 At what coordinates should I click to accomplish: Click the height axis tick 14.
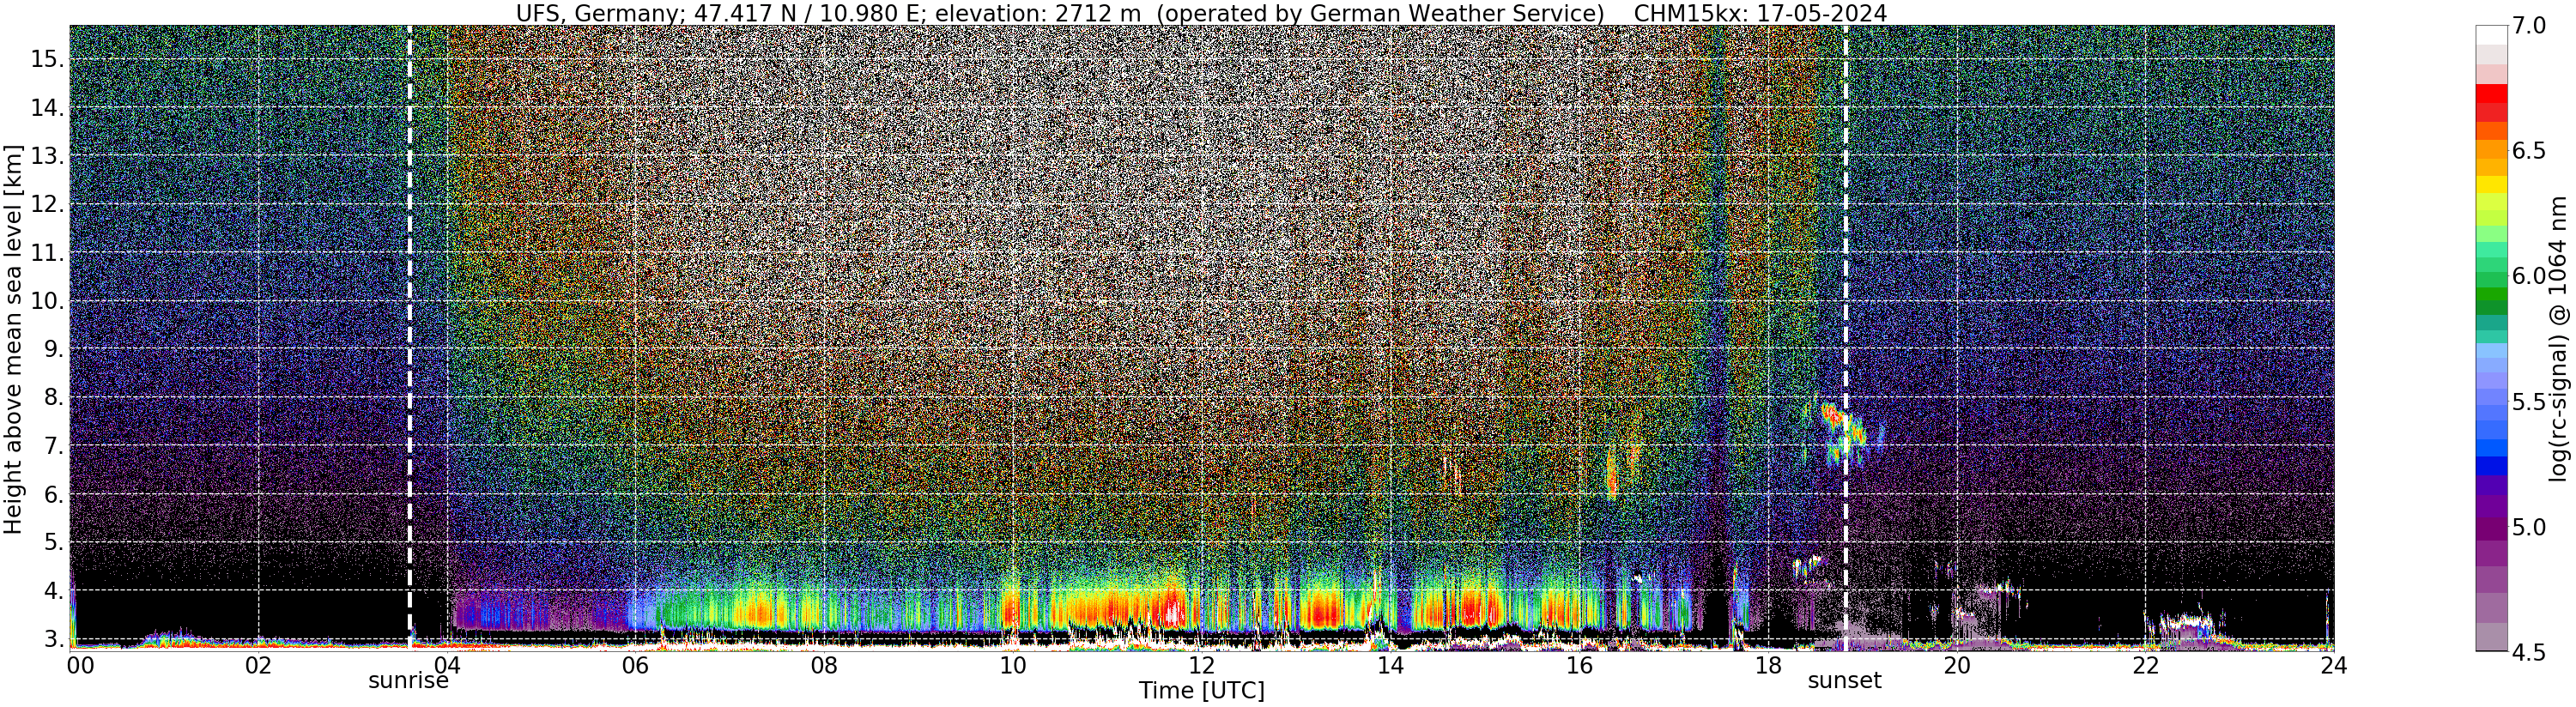pos(47,107)
